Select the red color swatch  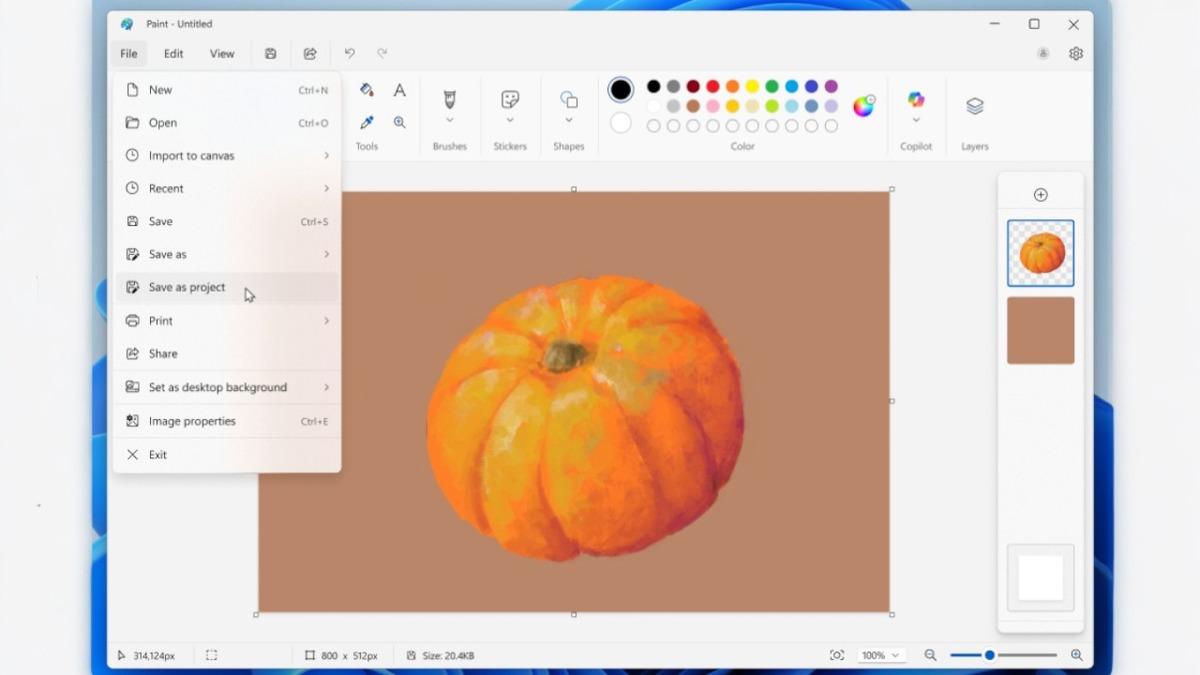pos(713,87)
